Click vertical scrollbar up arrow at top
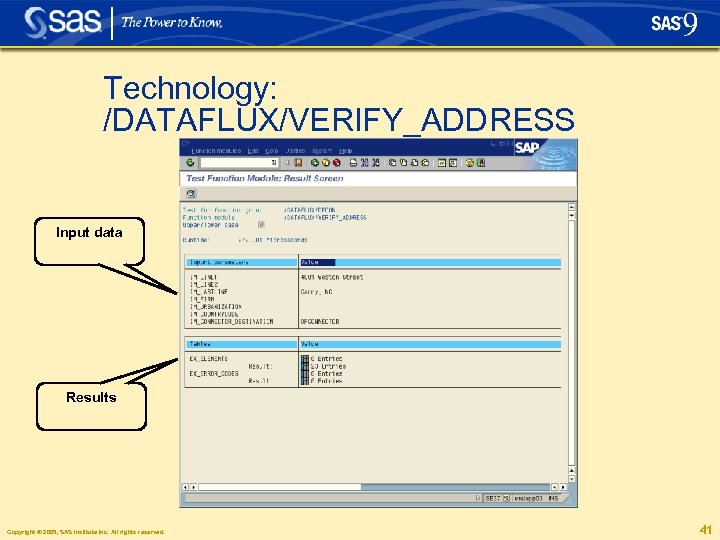 click(572, 207)
